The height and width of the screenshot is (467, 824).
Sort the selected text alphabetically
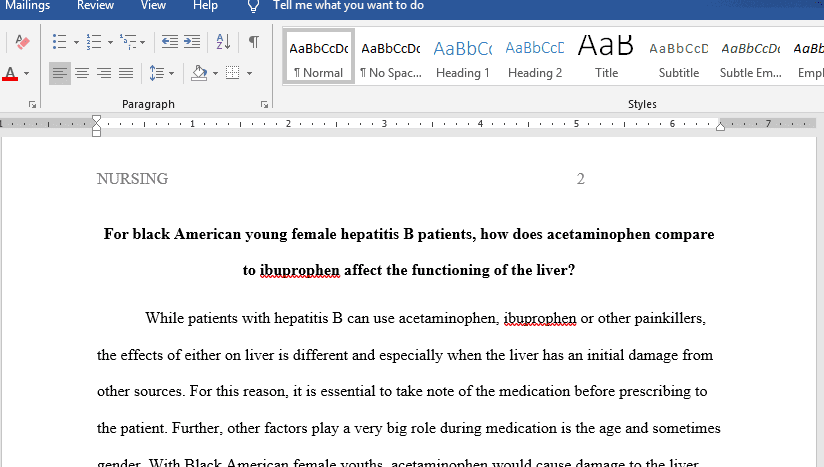223,42
